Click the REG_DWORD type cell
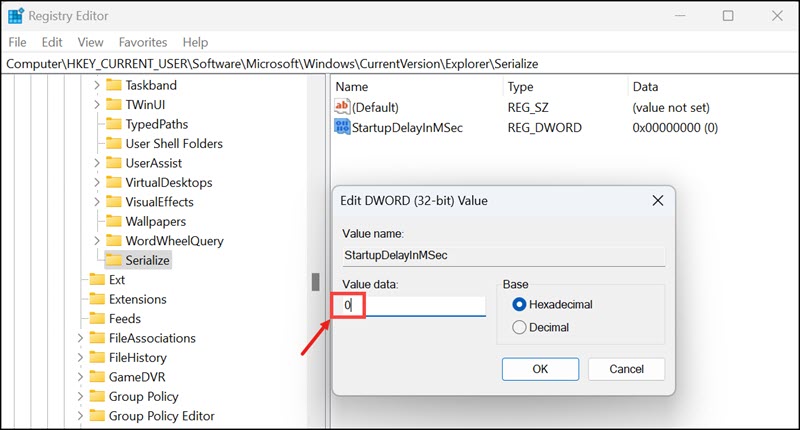Viewport: 800px width, 430px height. (x=544, y=128)
